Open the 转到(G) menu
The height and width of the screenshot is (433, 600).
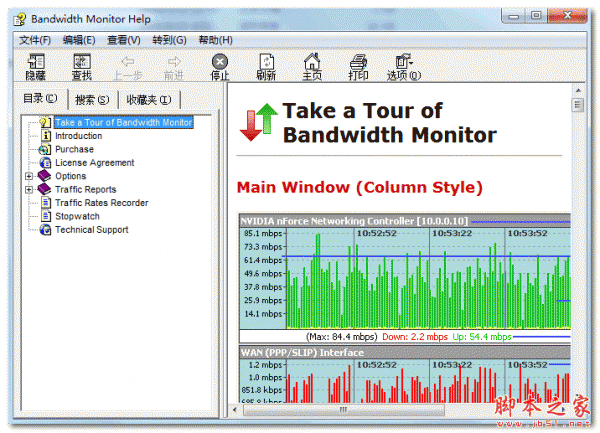click(169, 40)
